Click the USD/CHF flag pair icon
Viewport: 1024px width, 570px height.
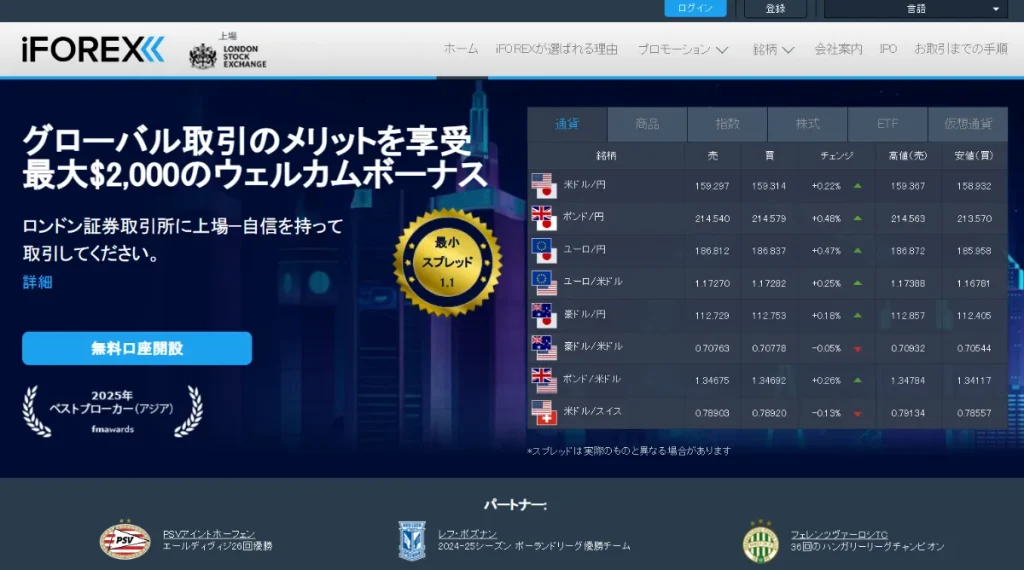pyautogui.click(x=544, y=413)
